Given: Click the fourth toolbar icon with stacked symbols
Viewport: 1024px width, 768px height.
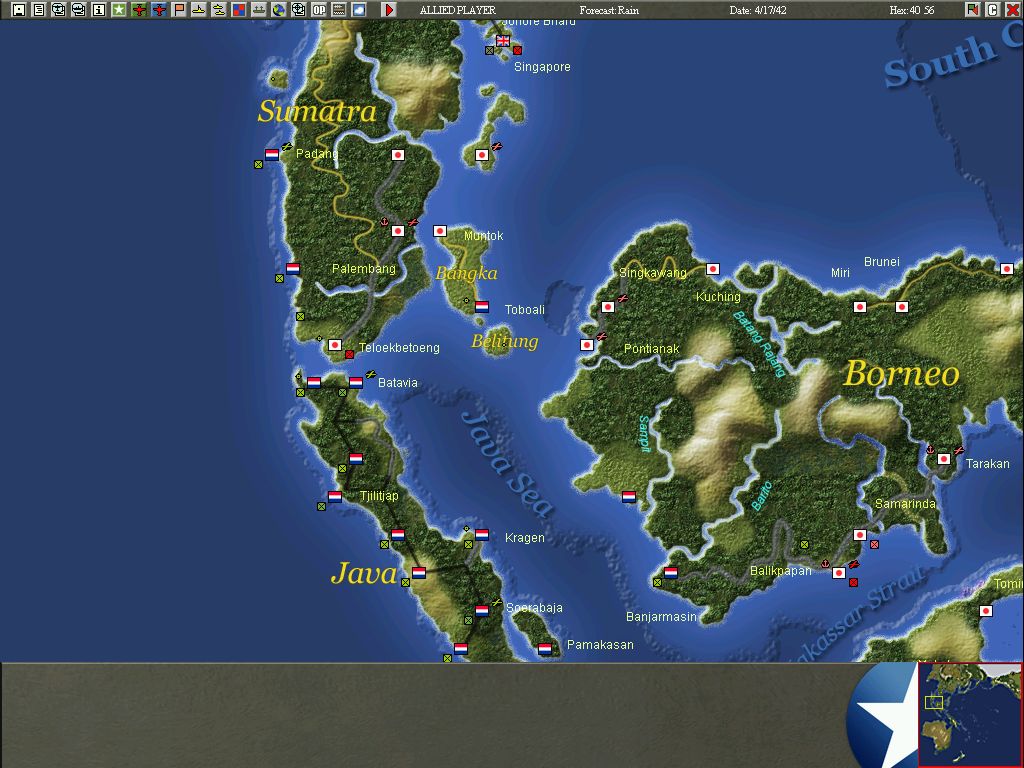Looking at the screenshot, I should [78, 9].
